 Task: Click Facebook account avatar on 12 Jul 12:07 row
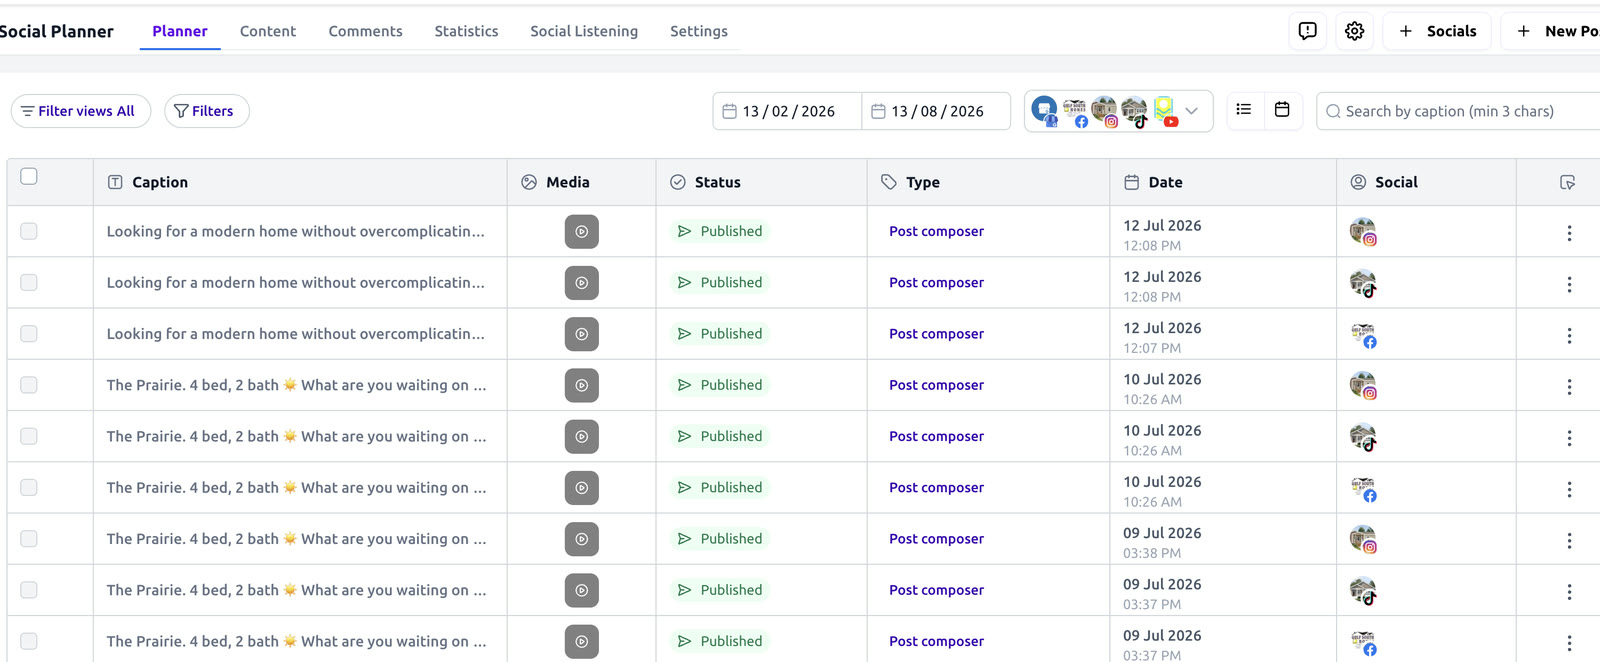tap(1363, 335)
